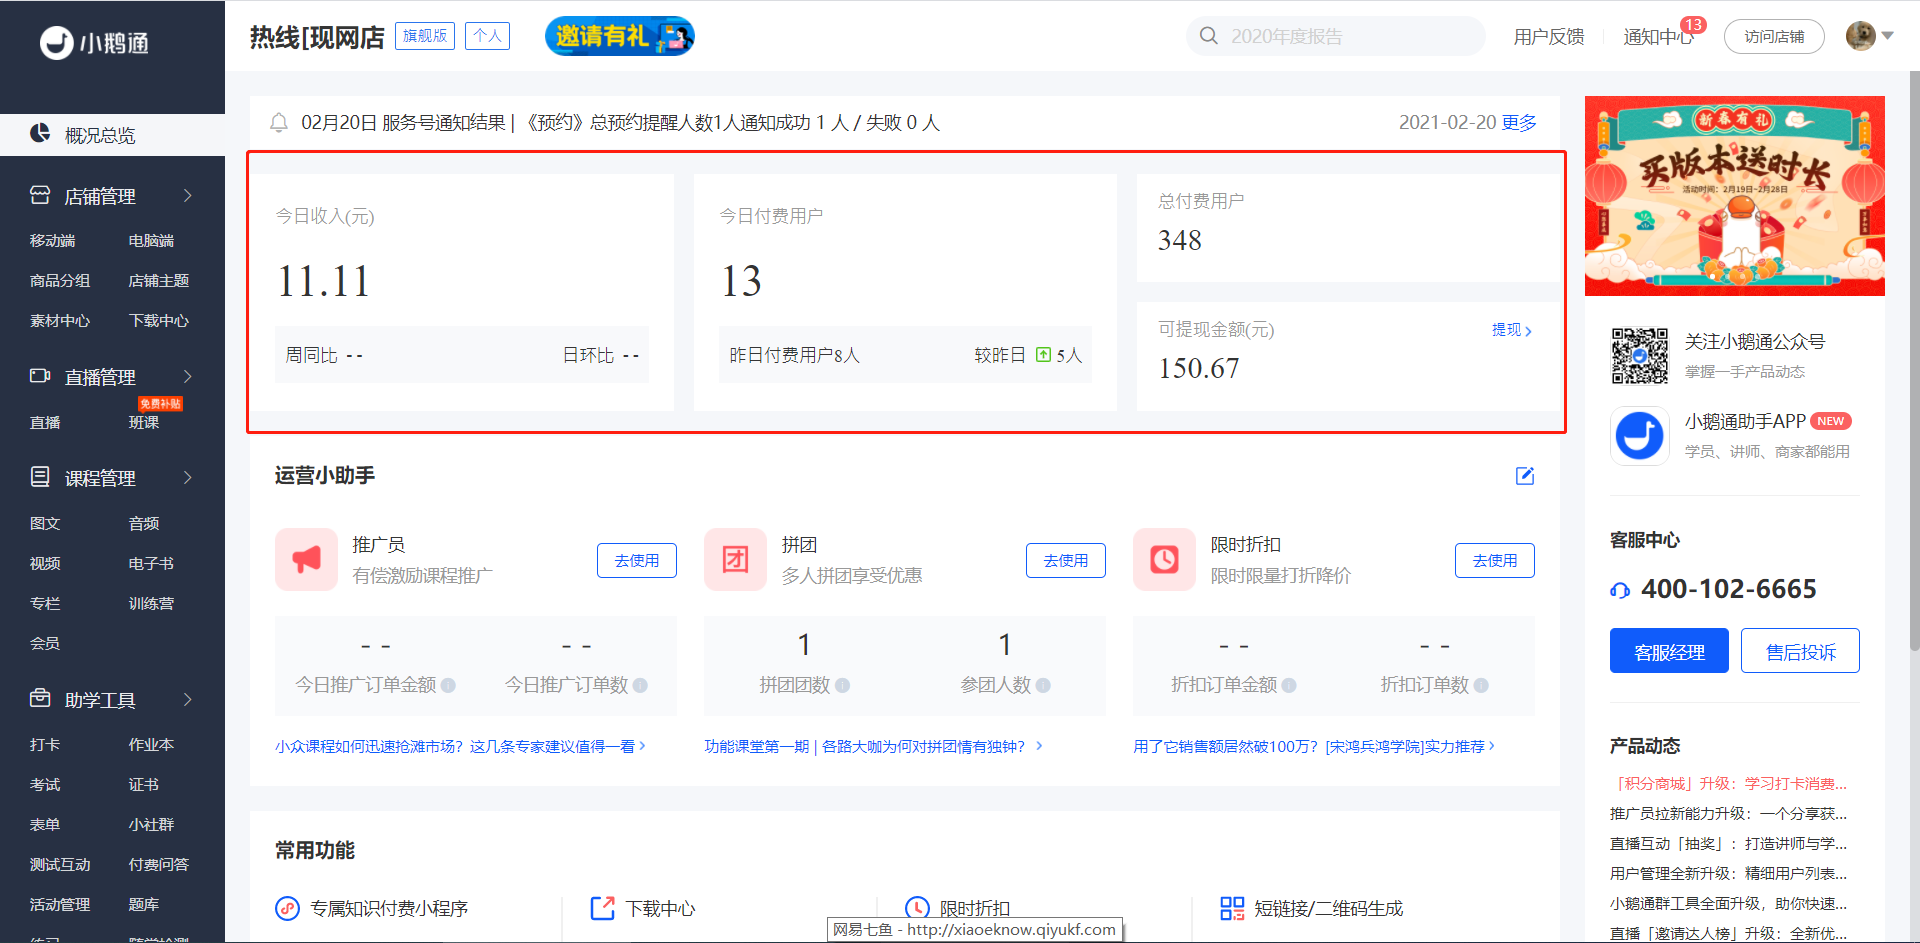This screenshot has height=943, width=1920.
Task: Click the search magnifier icon
Action: pos(1209,36)
